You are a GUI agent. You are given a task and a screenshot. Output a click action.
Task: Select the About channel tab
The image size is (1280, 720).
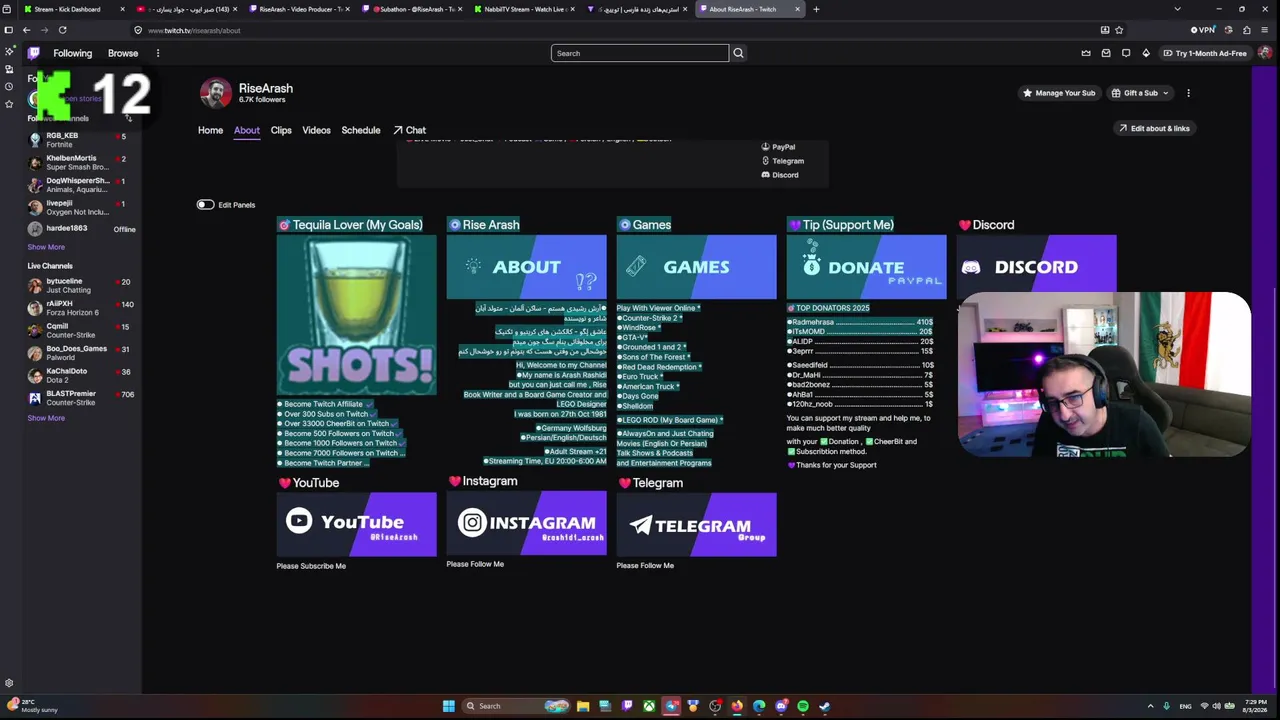coord(246,130)
